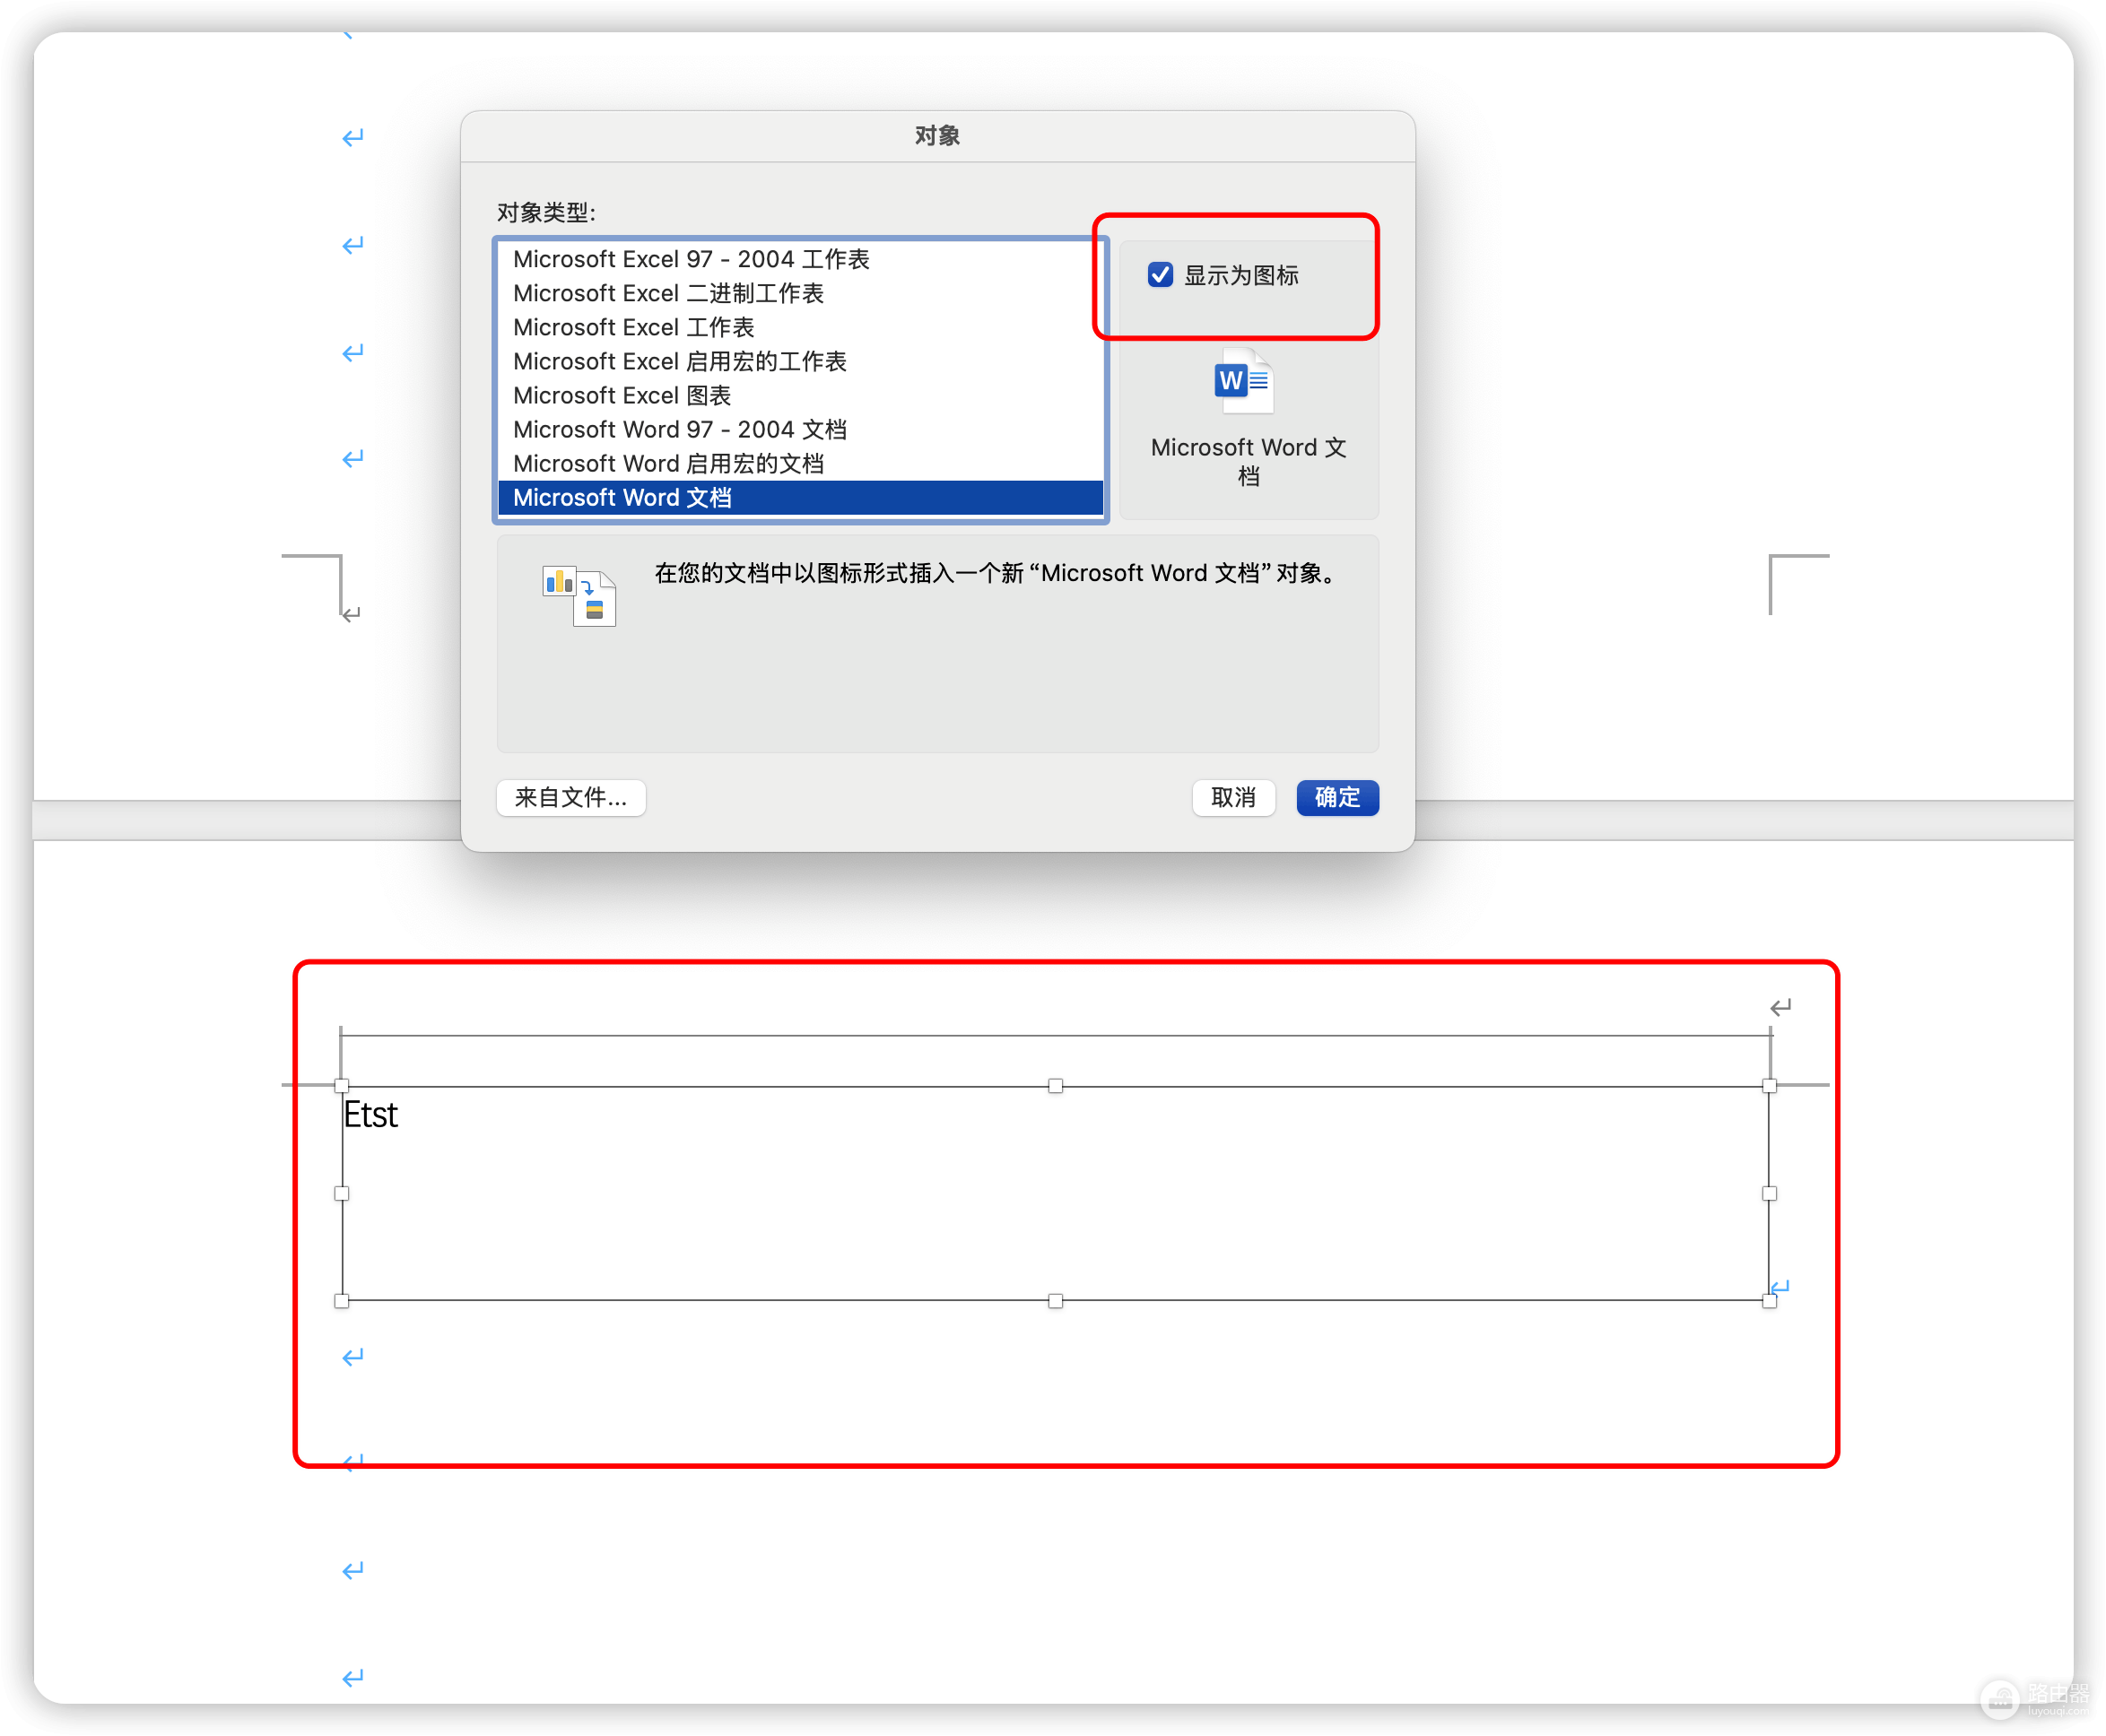Screen dimensions: 2106x1736
Task: Click the top-right corner handle of object
Action: pyautogui.click(x=1769, y=1085)
